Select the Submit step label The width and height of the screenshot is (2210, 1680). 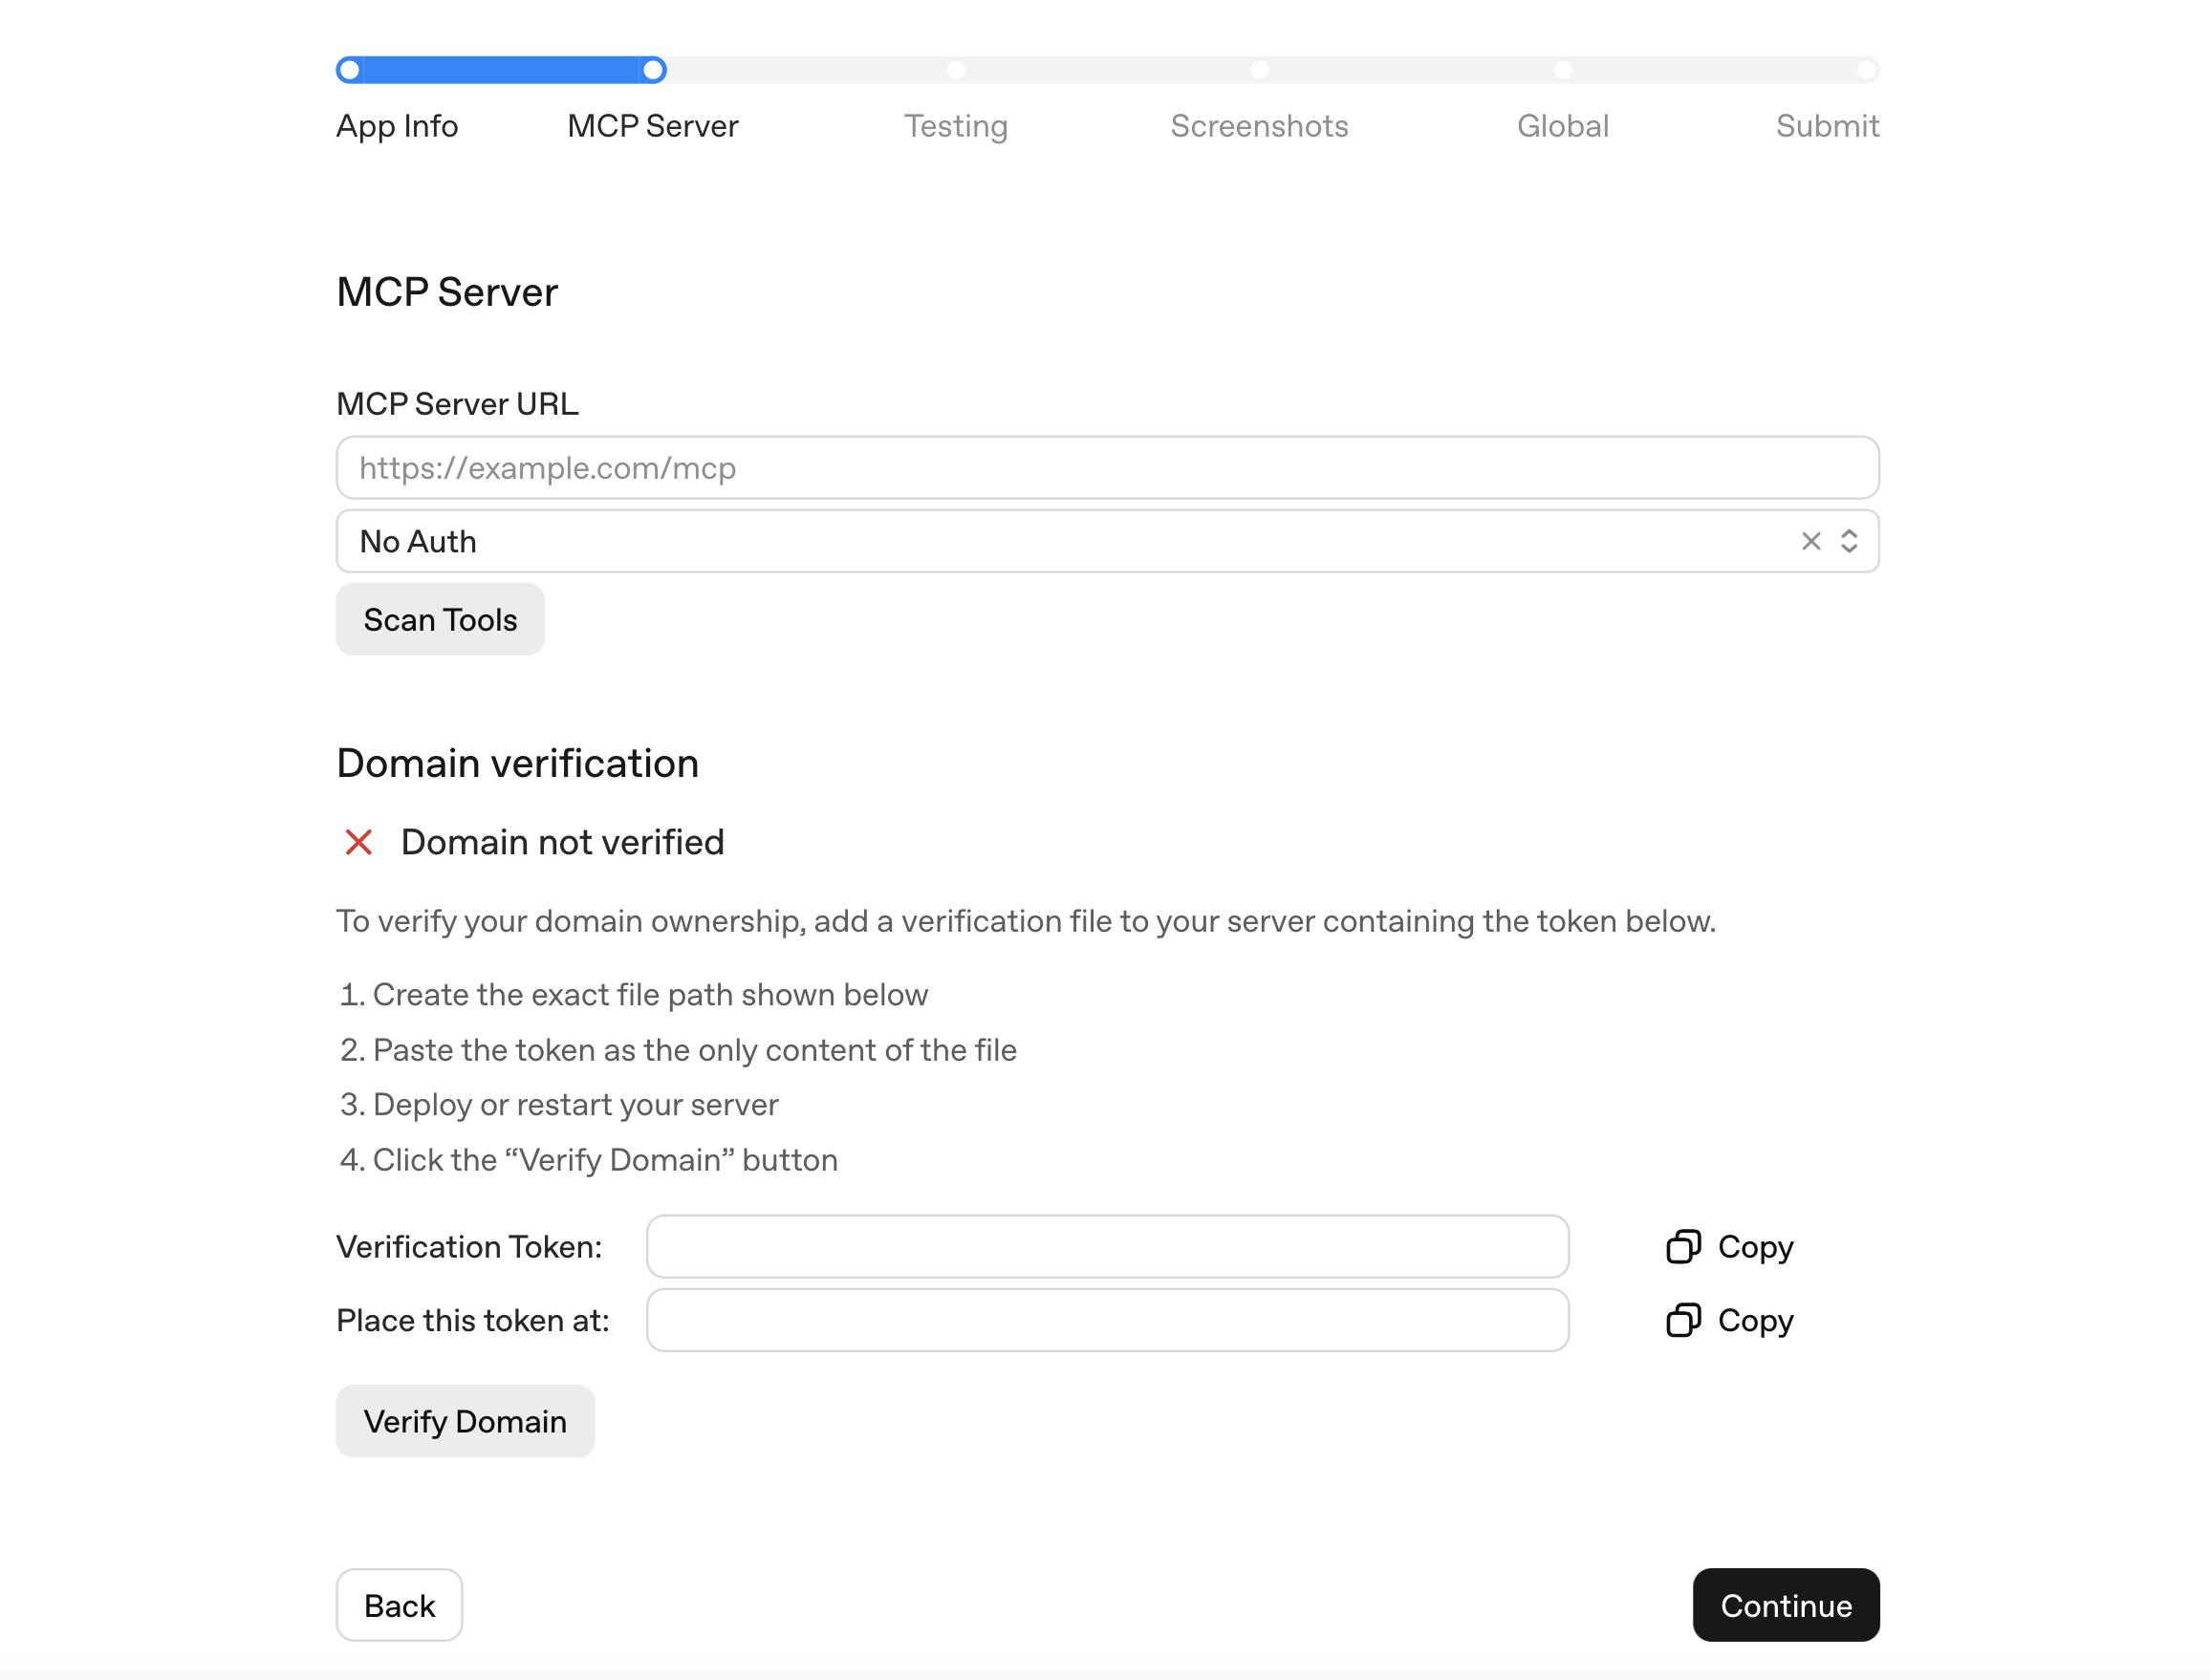(x=1826, y=126)
